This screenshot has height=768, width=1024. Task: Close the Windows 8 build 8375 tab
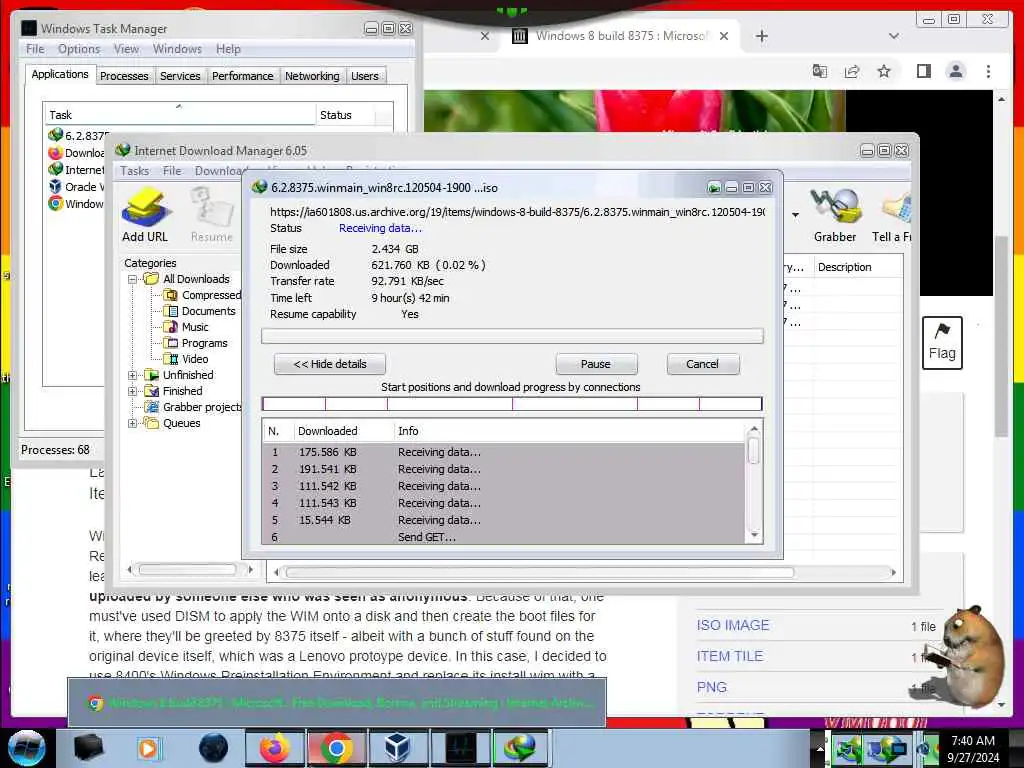tap(724, 36)
